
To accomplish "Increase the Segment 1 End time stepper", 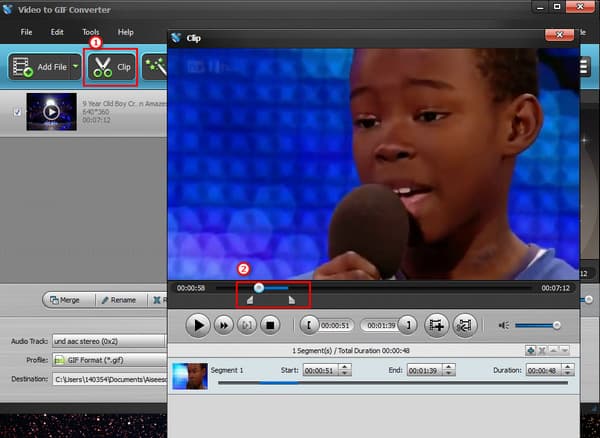I will 449,367.
